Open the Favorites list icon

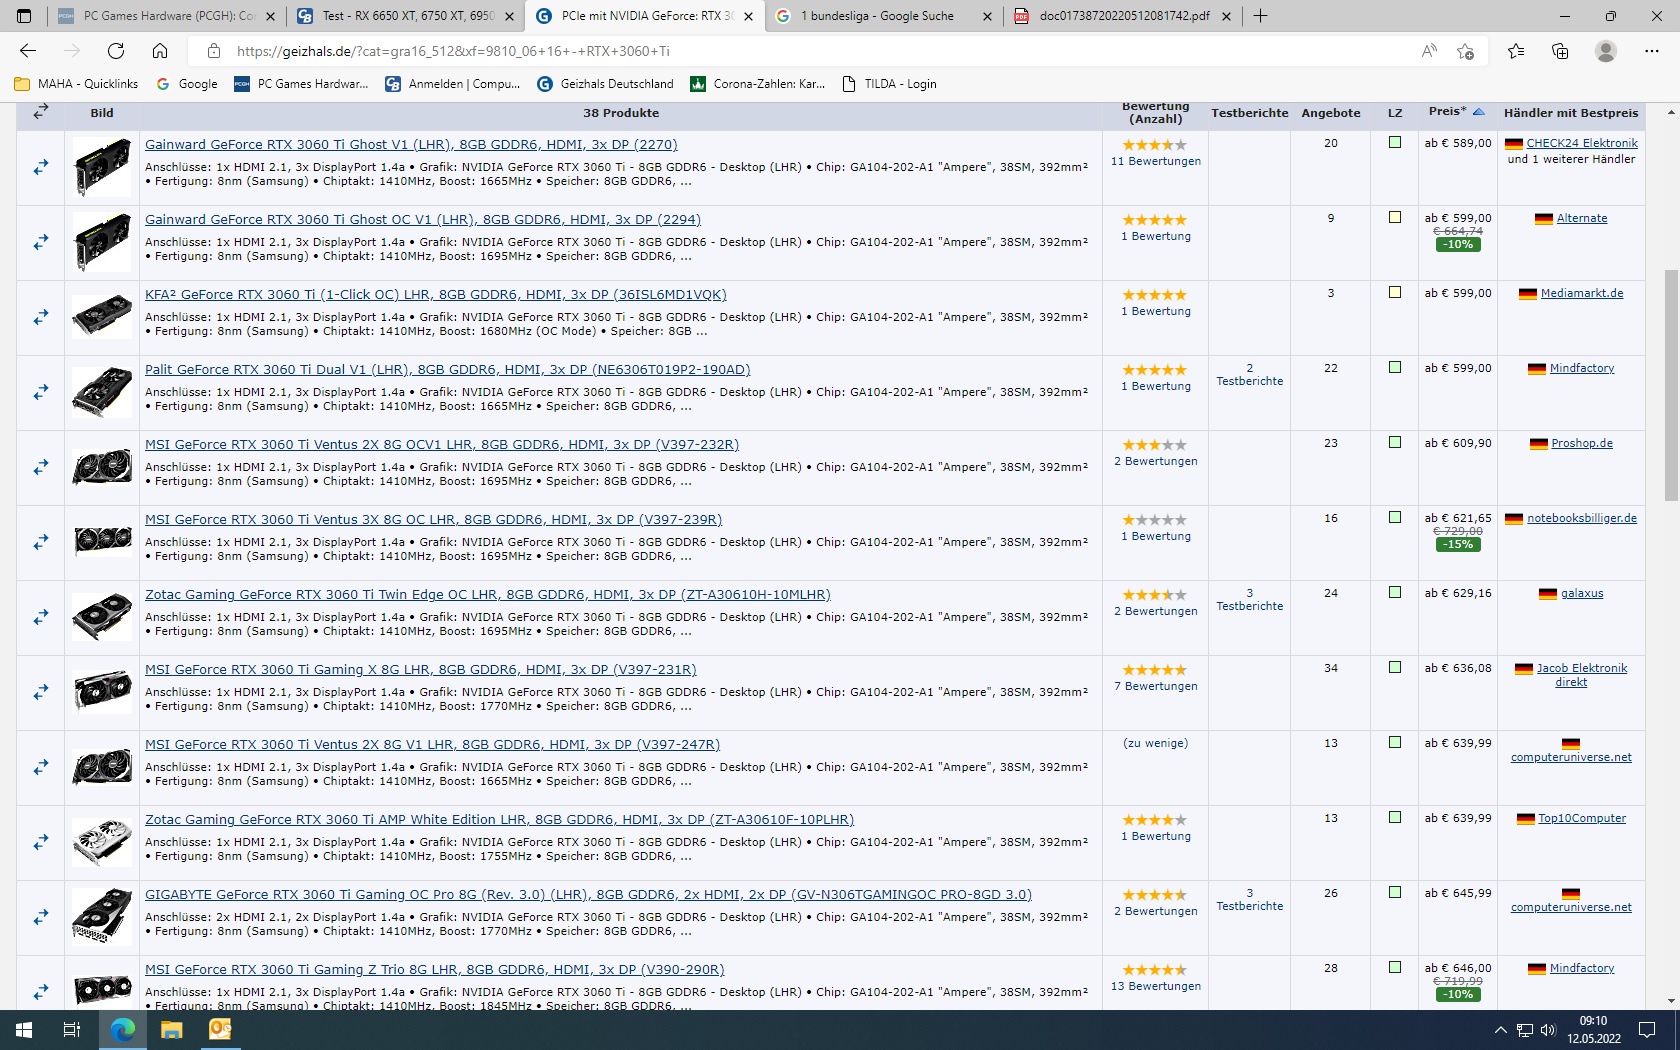1516,51
